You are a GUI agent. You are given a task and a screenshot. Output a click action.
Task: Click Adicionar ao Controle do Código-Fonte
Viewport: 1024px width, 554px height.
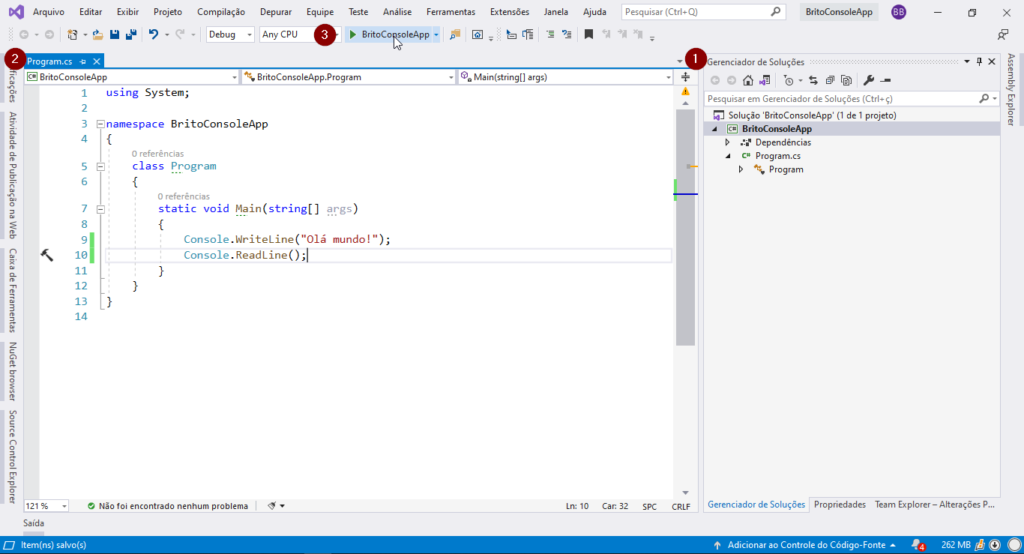click(806, 545)
